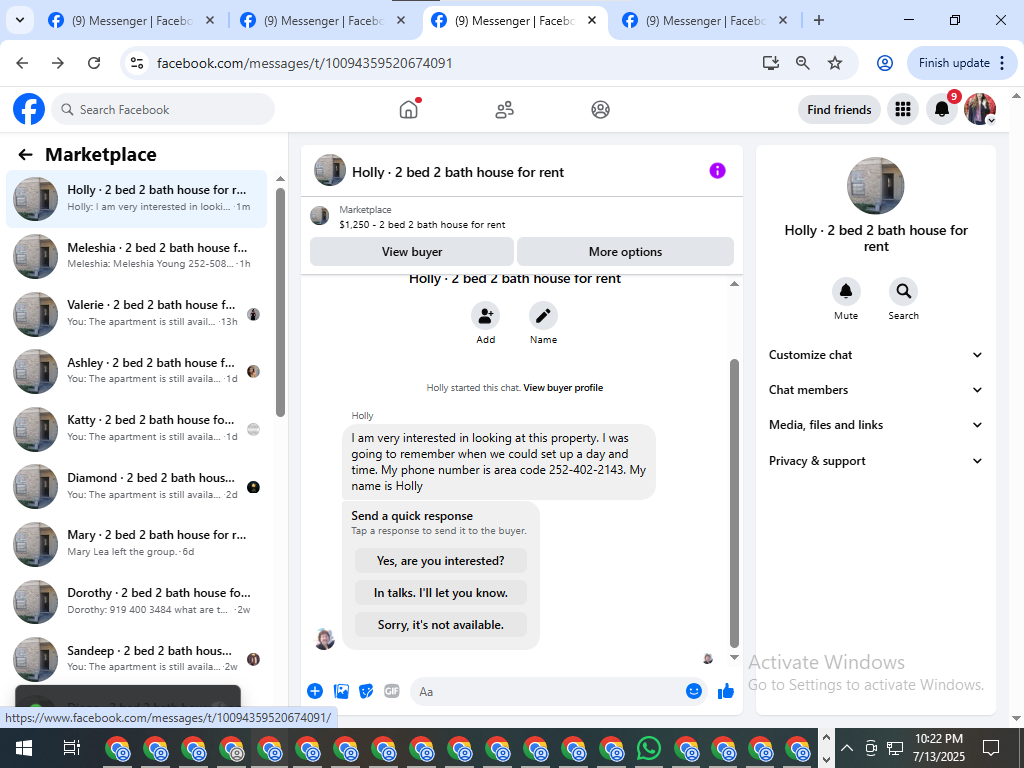The image size is (1024, 768).
Task: Open the Windows notification center
Action: tap(991, 748)
